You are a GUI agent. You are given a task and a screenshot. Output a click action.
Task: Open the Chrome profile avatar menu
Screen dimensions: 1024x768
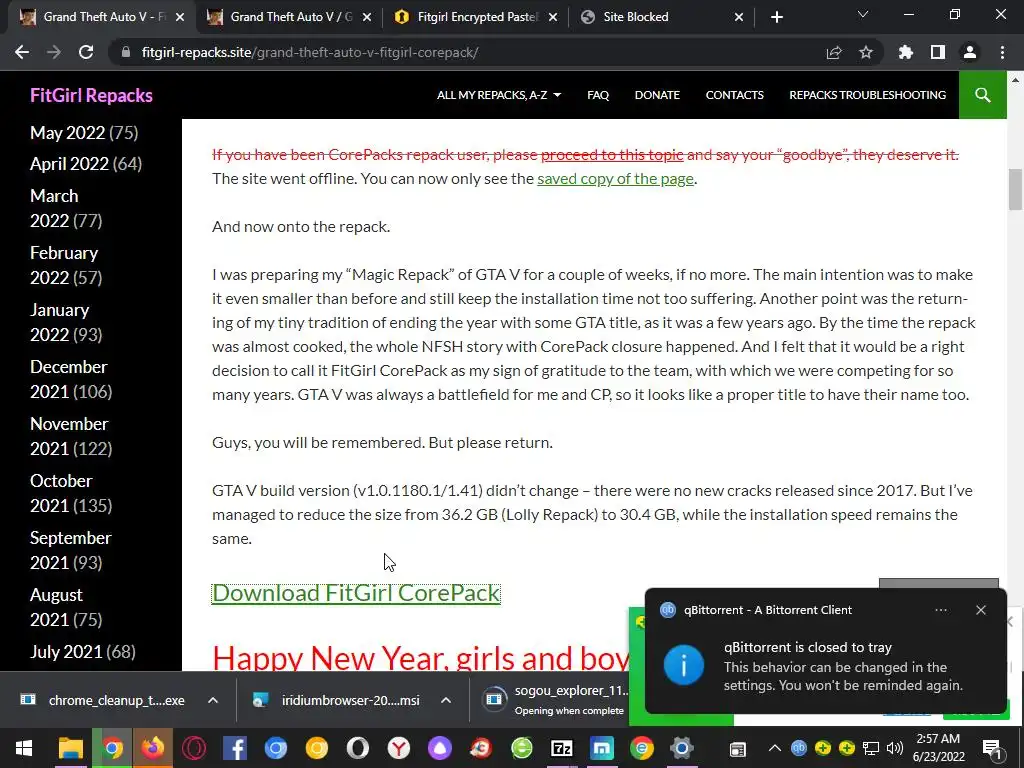click(970, 52)
